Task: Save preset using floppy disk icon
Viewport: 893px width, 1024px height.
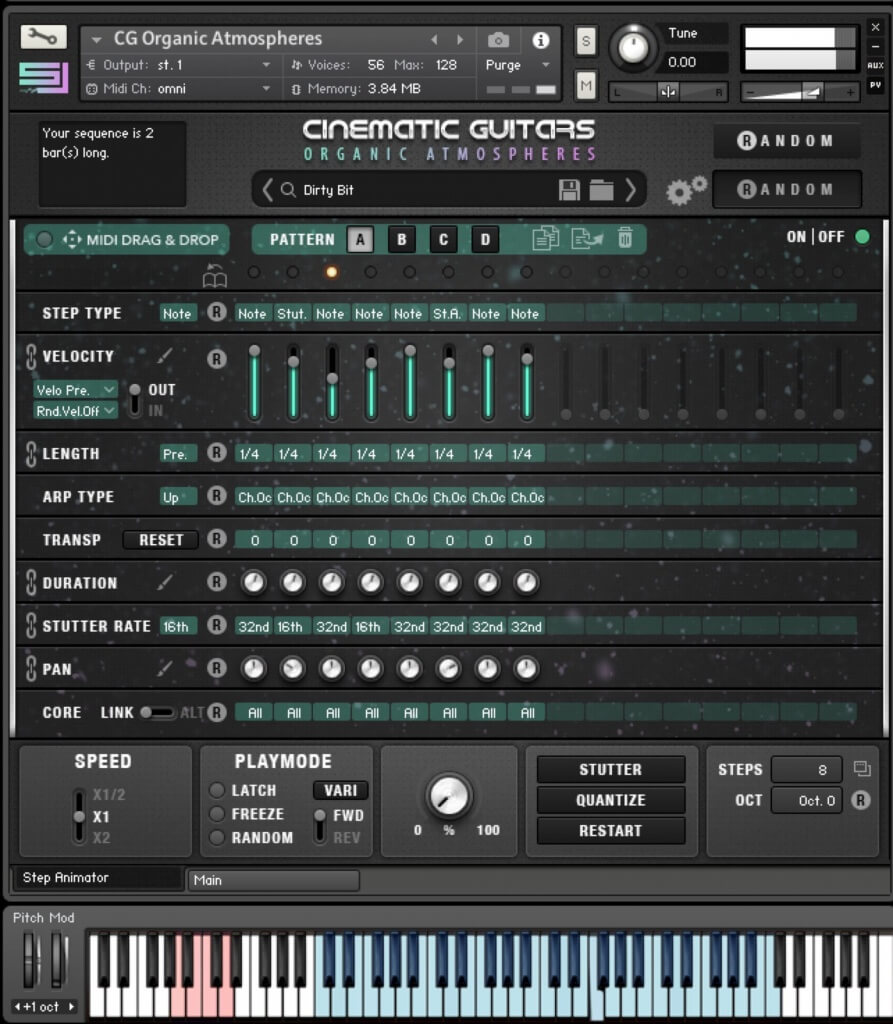Action: tap(569, 190)
